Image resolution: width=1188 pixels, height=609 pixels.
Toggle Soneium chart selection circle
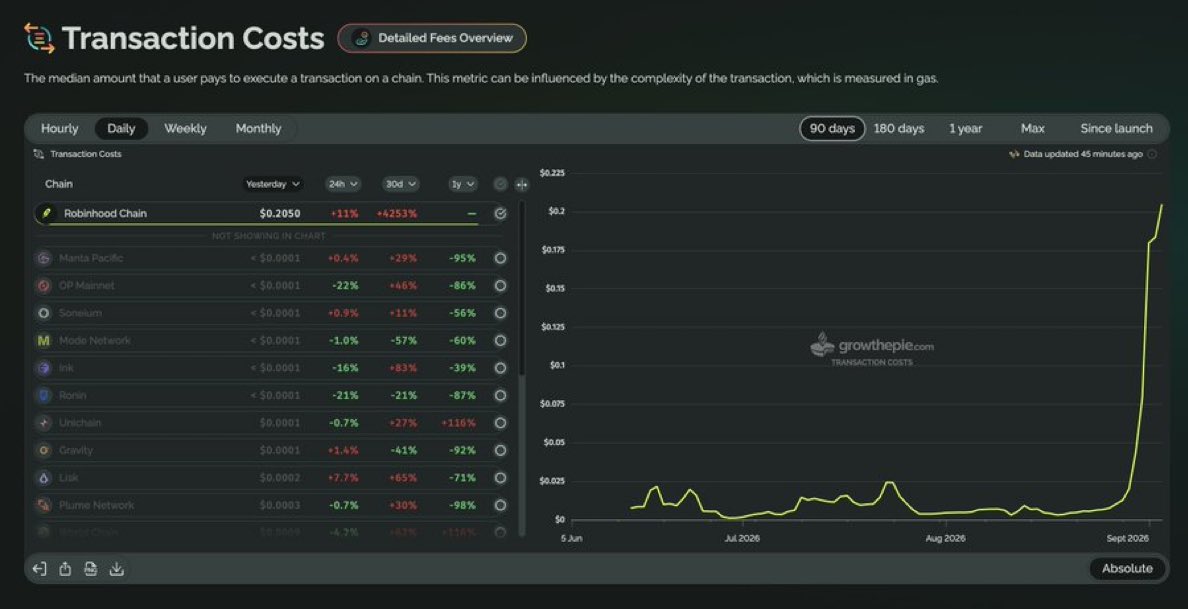[501, 313]
